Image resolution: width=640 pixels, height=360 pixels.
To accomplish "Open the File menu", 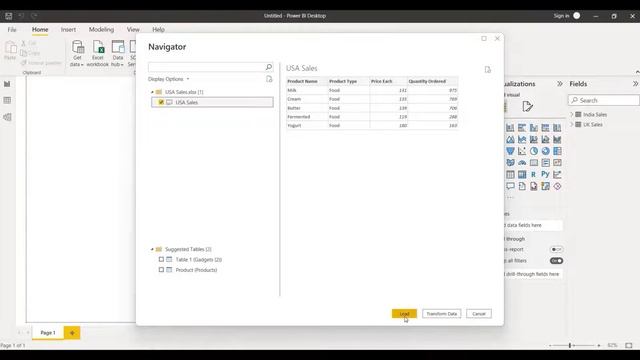I will (12, 29).
